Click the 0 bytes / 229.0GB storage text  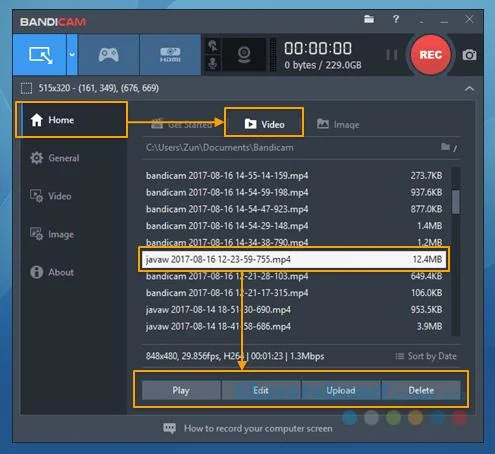pyautogui.click(x=323, y=65)
